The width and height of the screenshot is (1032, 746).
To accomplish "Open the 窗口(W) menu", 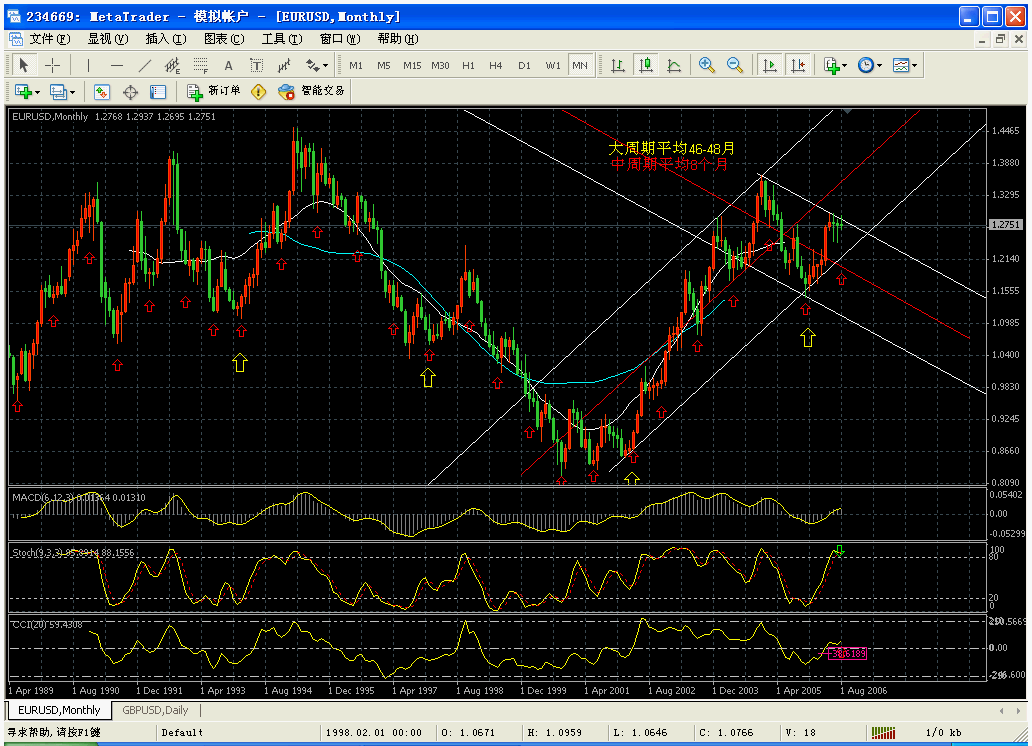I will tap(340, 40).
